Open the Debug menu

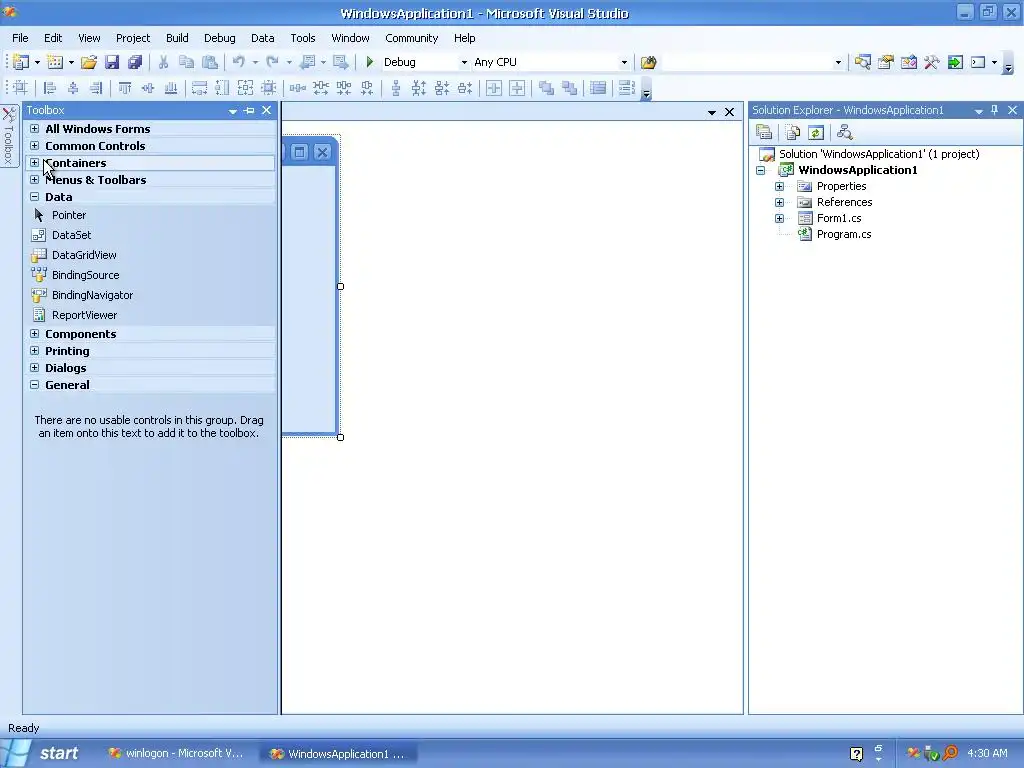(219, 38)
